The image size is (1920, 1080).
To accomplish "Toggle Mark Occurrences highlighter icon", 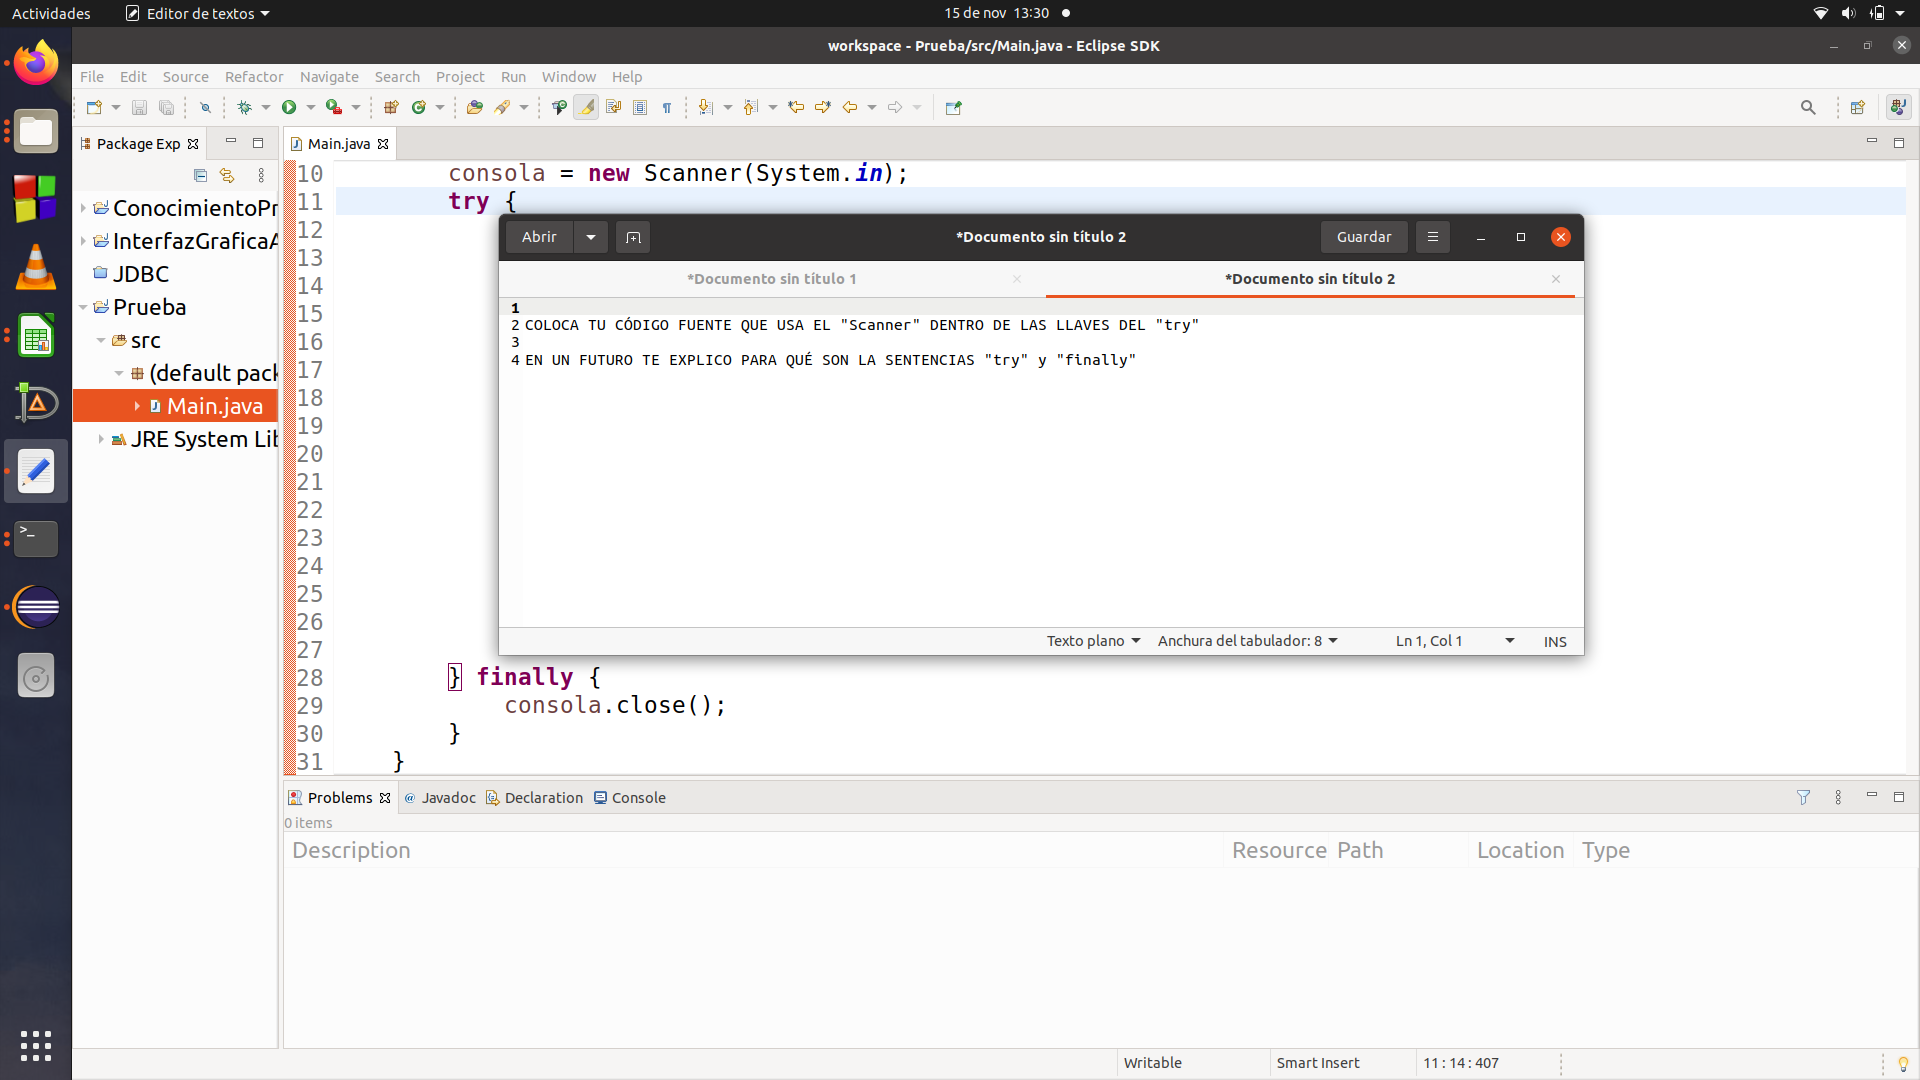I will (587, 108).
